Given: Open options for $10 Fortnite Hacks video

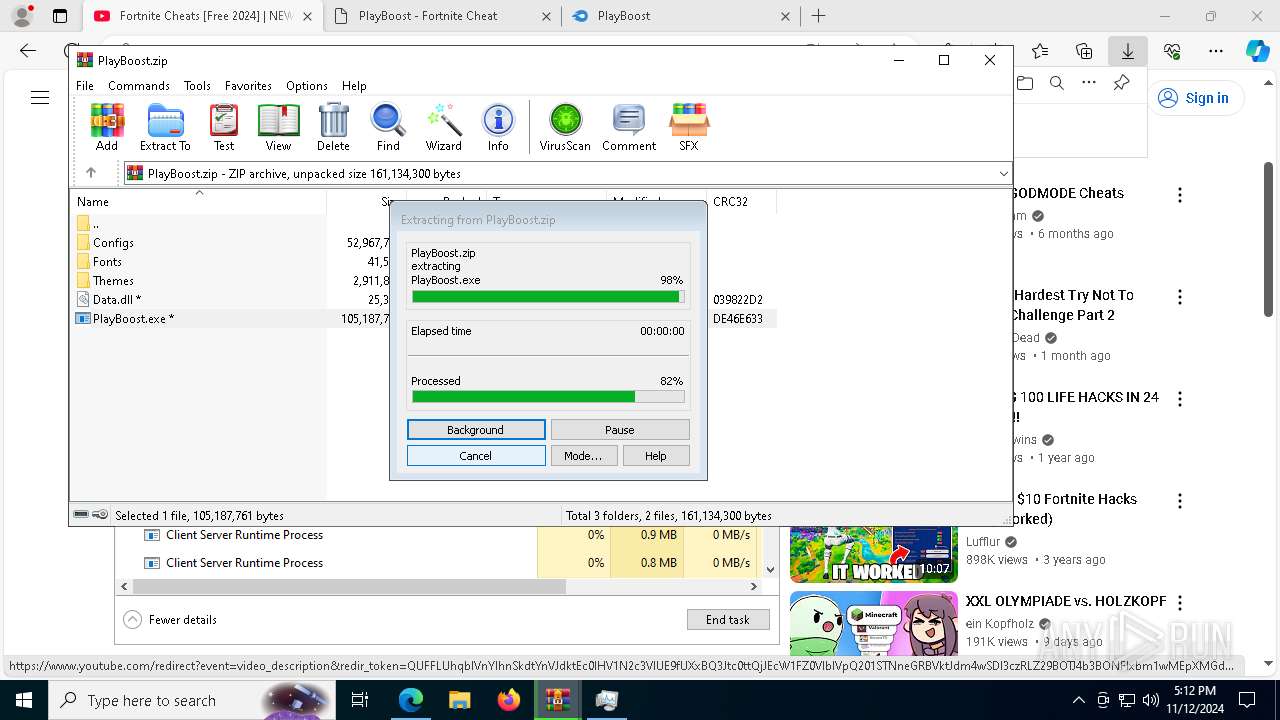Looking at the screenshot, I should pos(1180,500).
